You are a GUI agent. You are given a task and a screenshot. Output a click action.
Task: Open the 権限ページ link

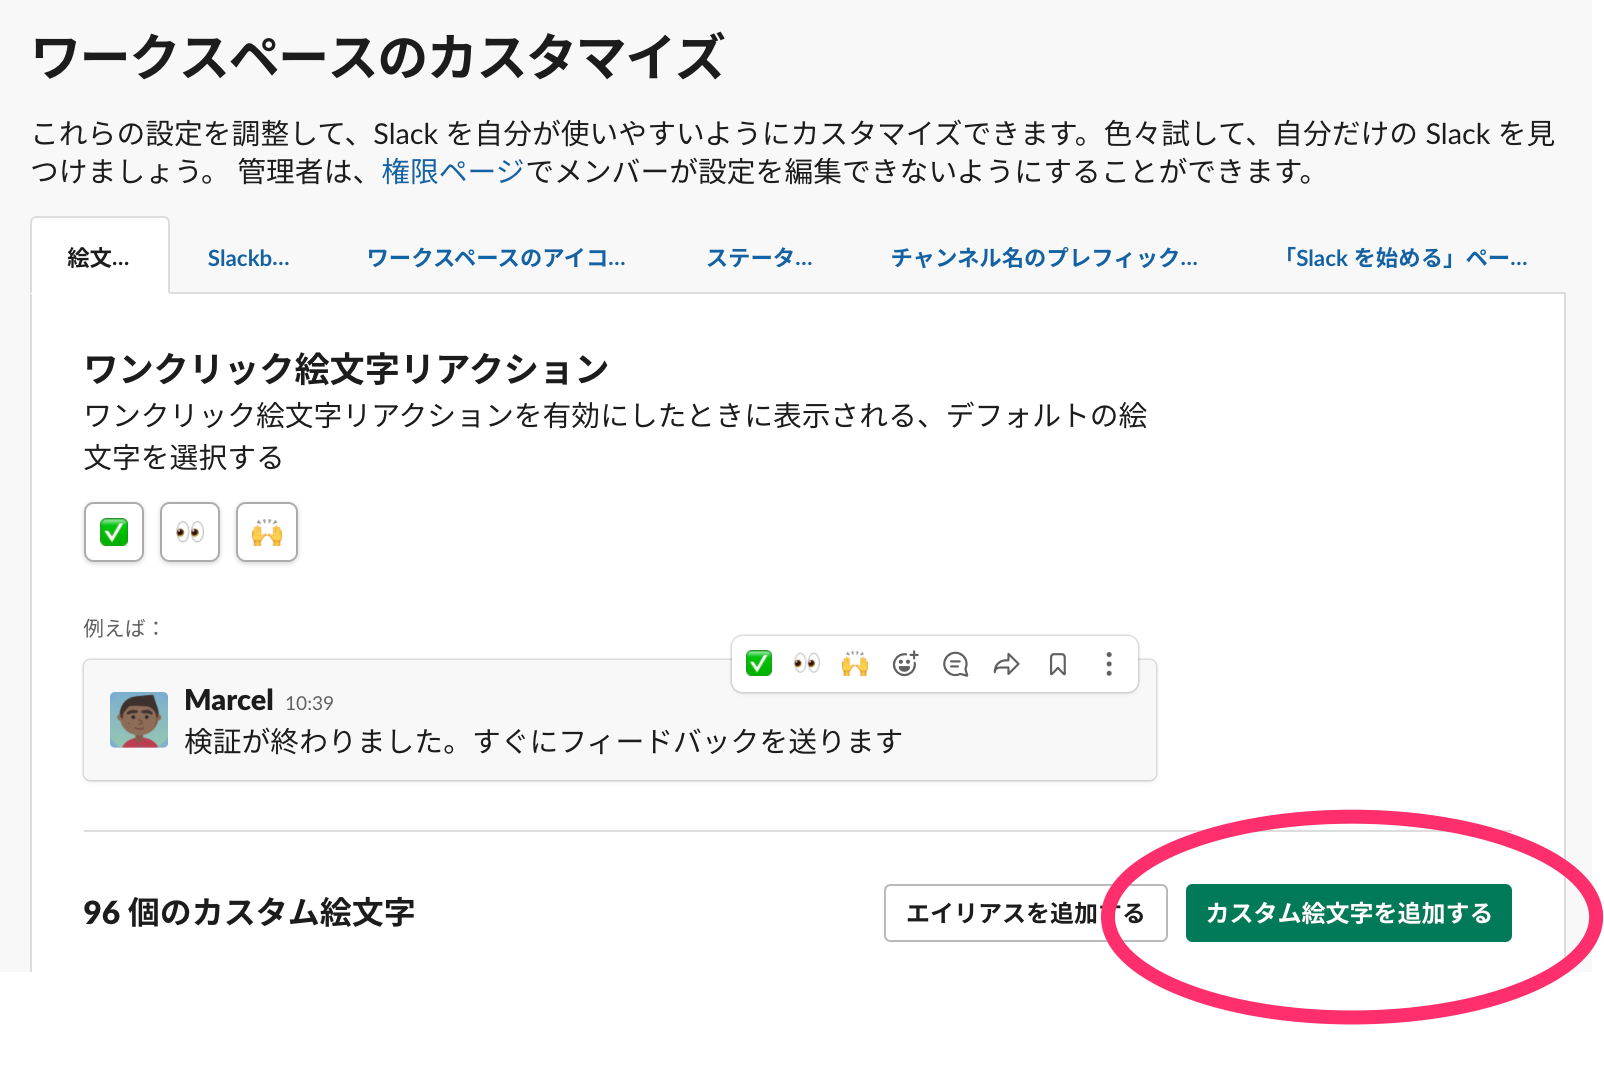448,173
